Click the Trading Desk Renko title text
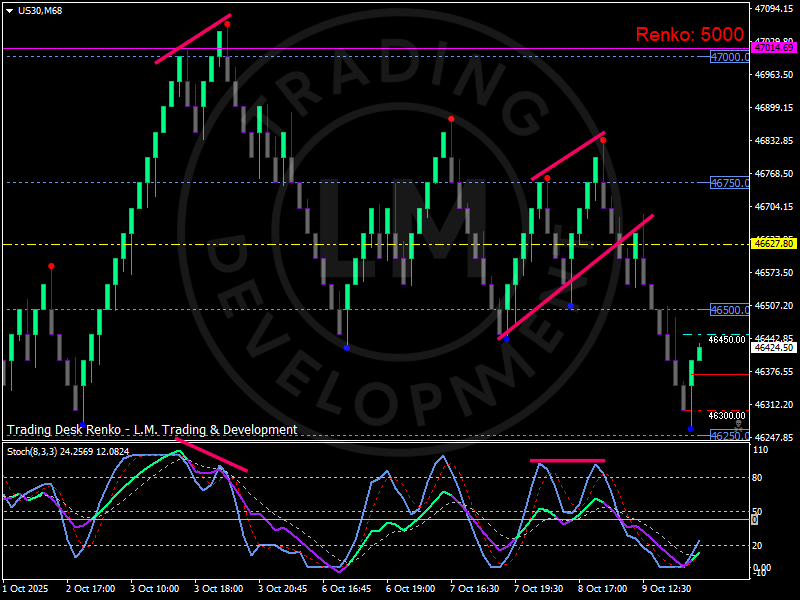800x600 pixels. click(x=152, y=430)
